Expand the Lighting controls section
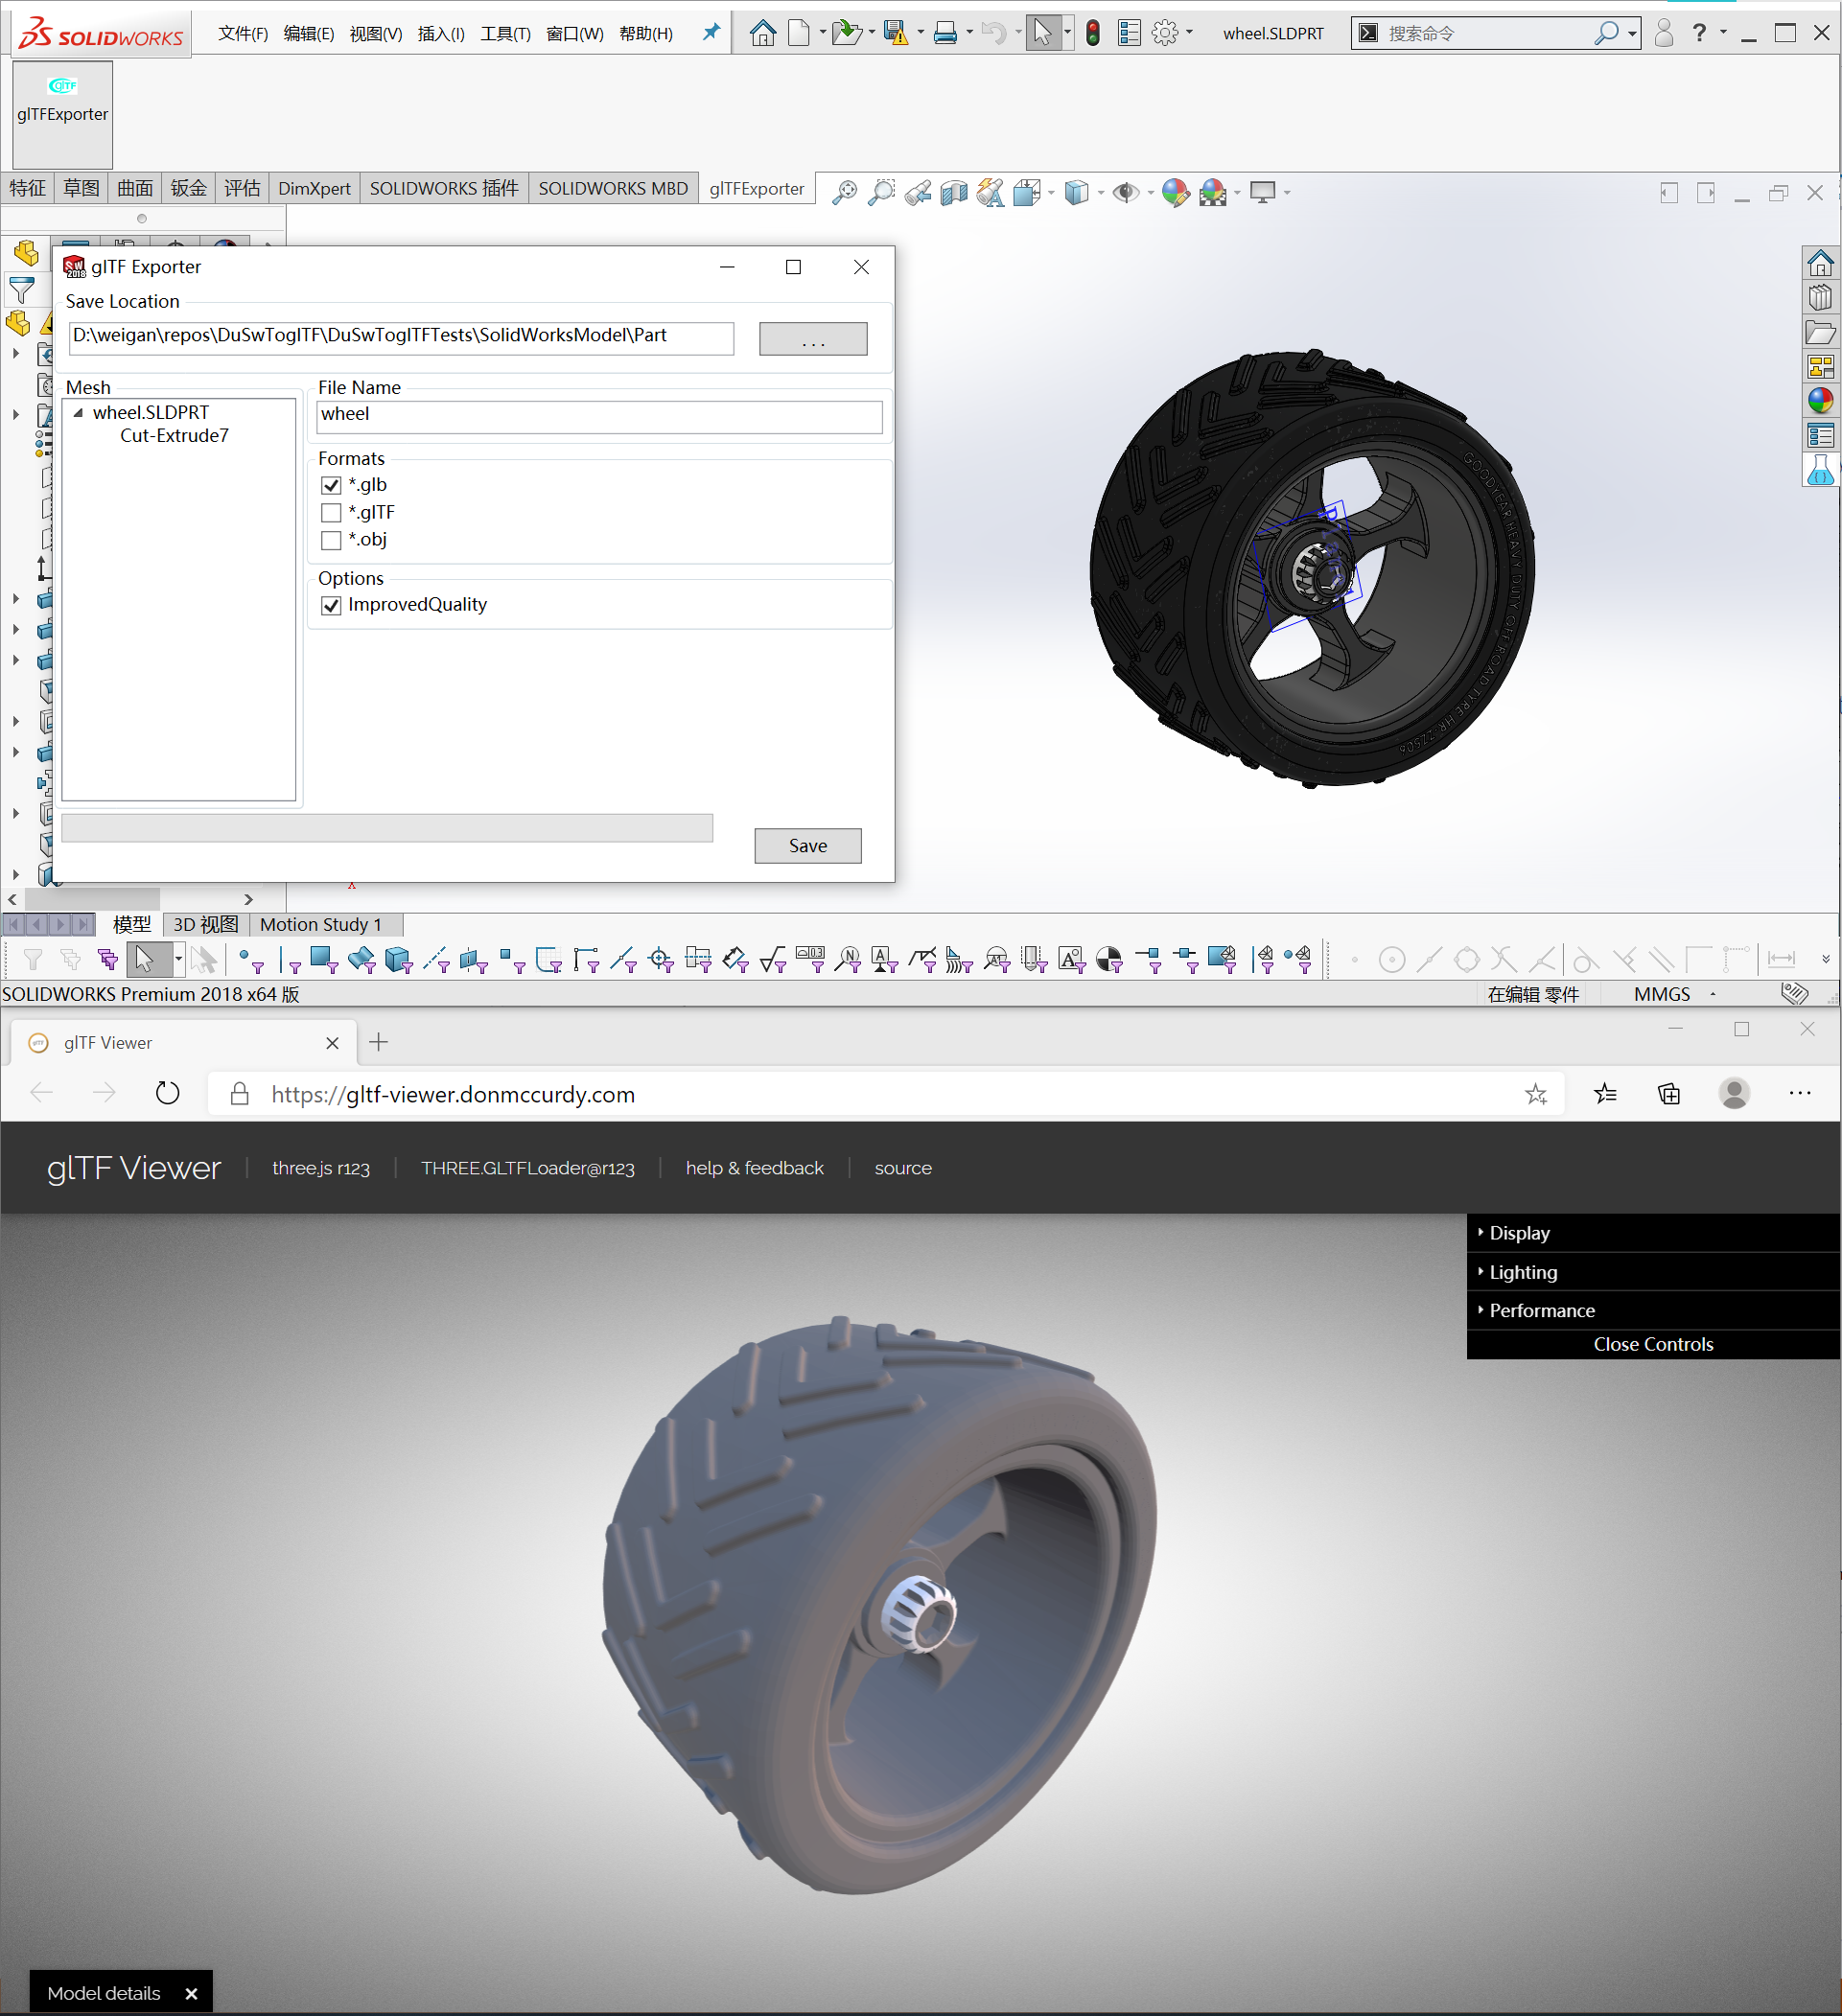The image size is (1842, 2016). (1522, 1272)
